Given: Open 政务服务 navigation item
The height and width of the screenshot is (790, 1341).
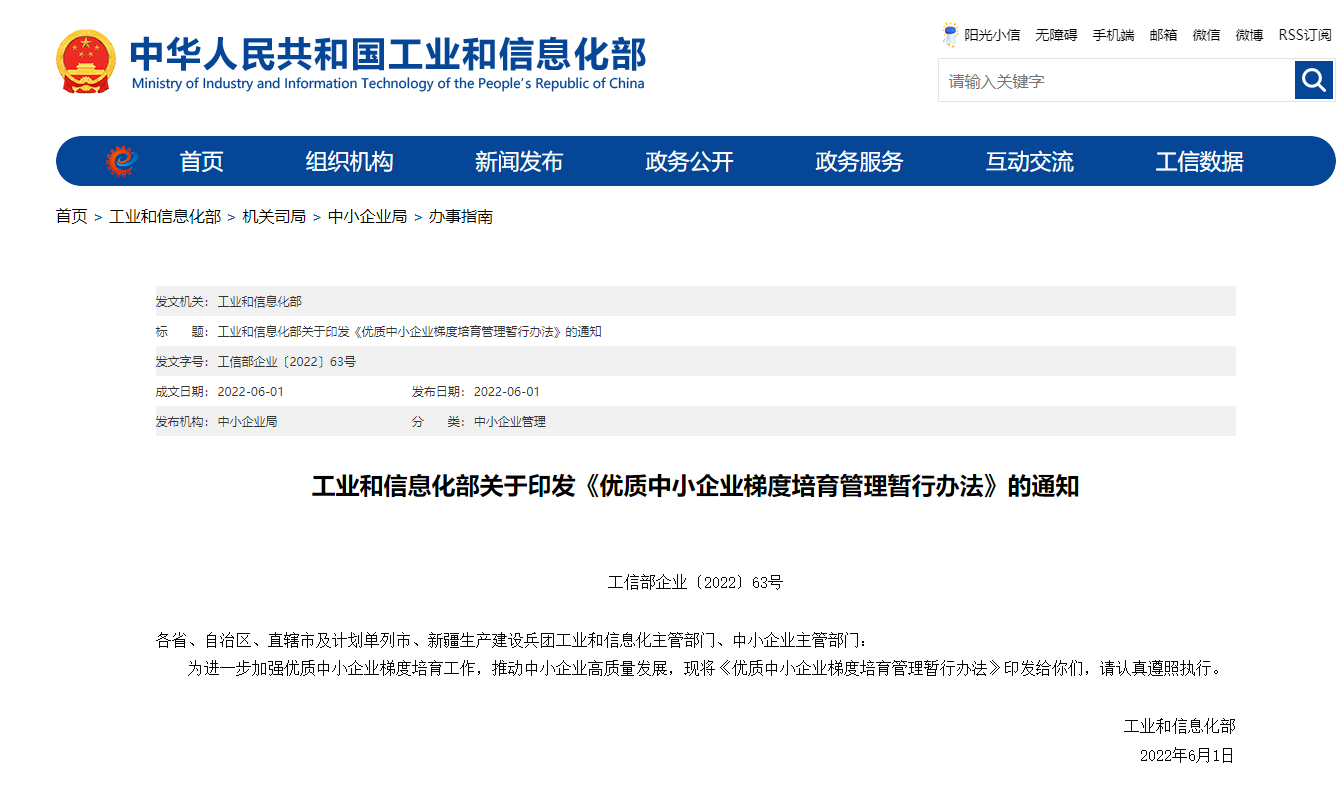Looking at the screenshot, I should (x=859, y=162).
